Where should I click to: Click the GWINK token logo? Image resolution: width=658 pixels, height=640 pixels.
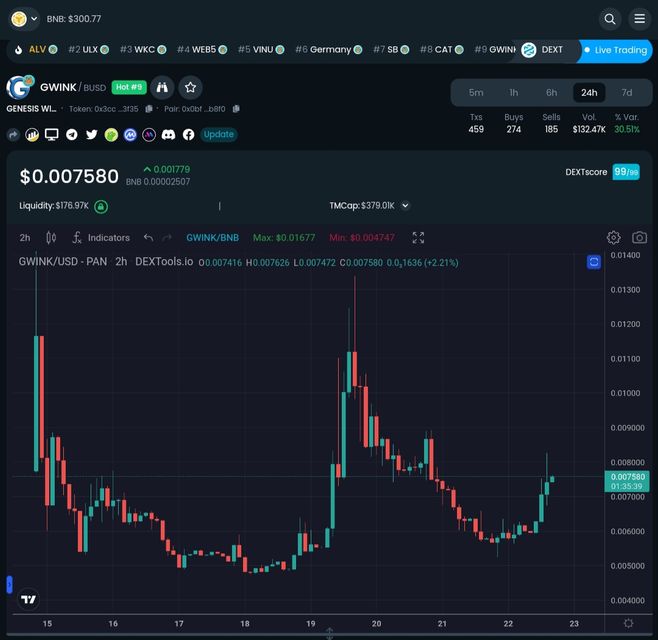[20, 87]
